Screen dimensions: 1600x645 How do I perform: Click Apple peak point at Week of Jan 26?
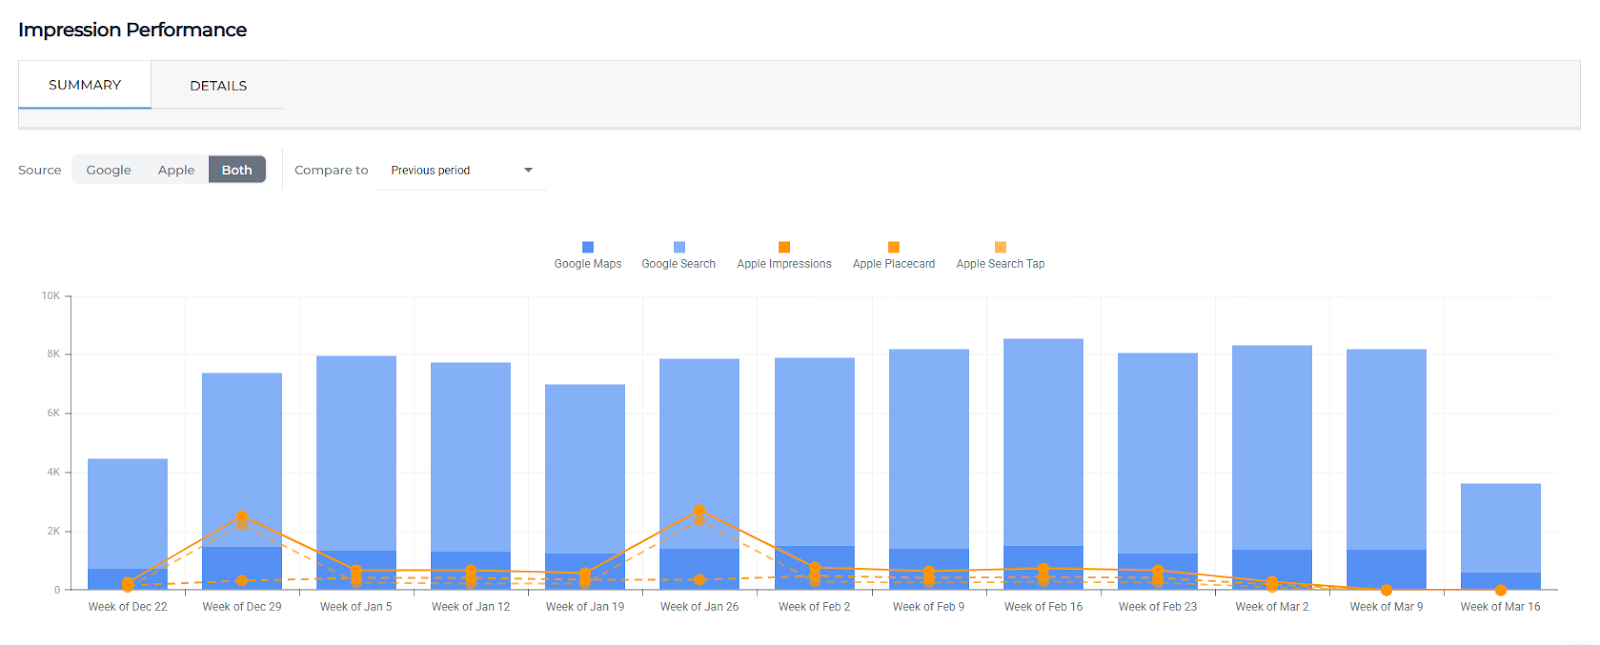699,511
